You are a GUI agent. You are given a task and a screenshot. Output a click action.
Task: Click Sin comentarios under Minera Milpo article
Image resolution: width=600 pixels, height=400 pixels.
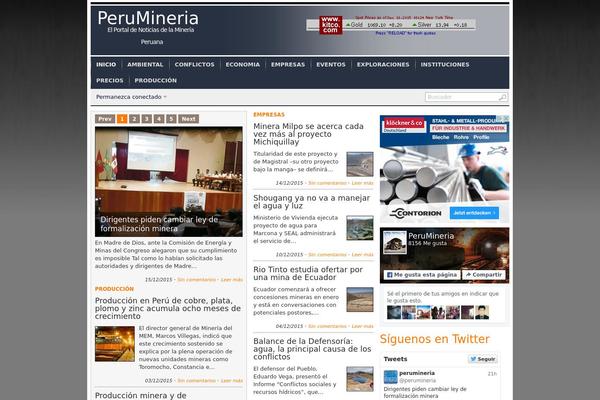[x=327, y=183]
